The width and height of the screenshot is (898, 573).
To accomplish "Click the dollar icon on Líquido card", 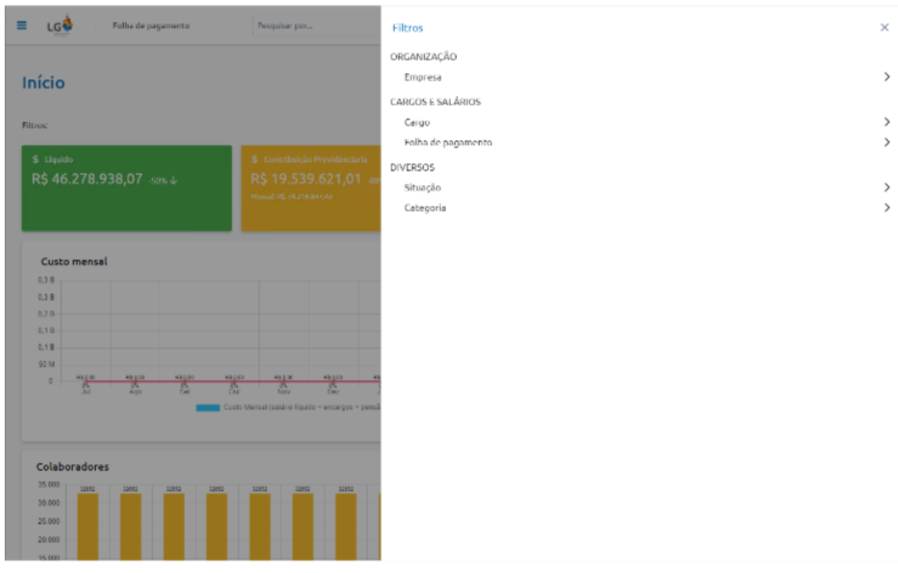I will click(x=36, y=159).
